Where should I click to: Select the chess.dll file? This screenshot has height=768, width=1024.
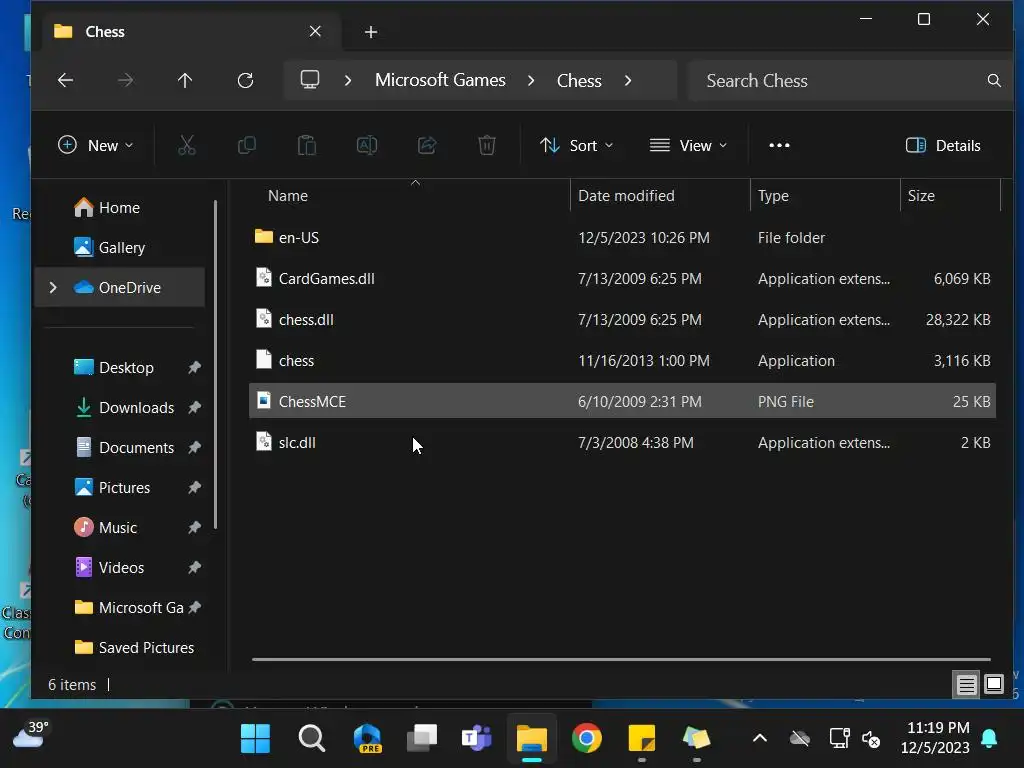tap(622, 320)
